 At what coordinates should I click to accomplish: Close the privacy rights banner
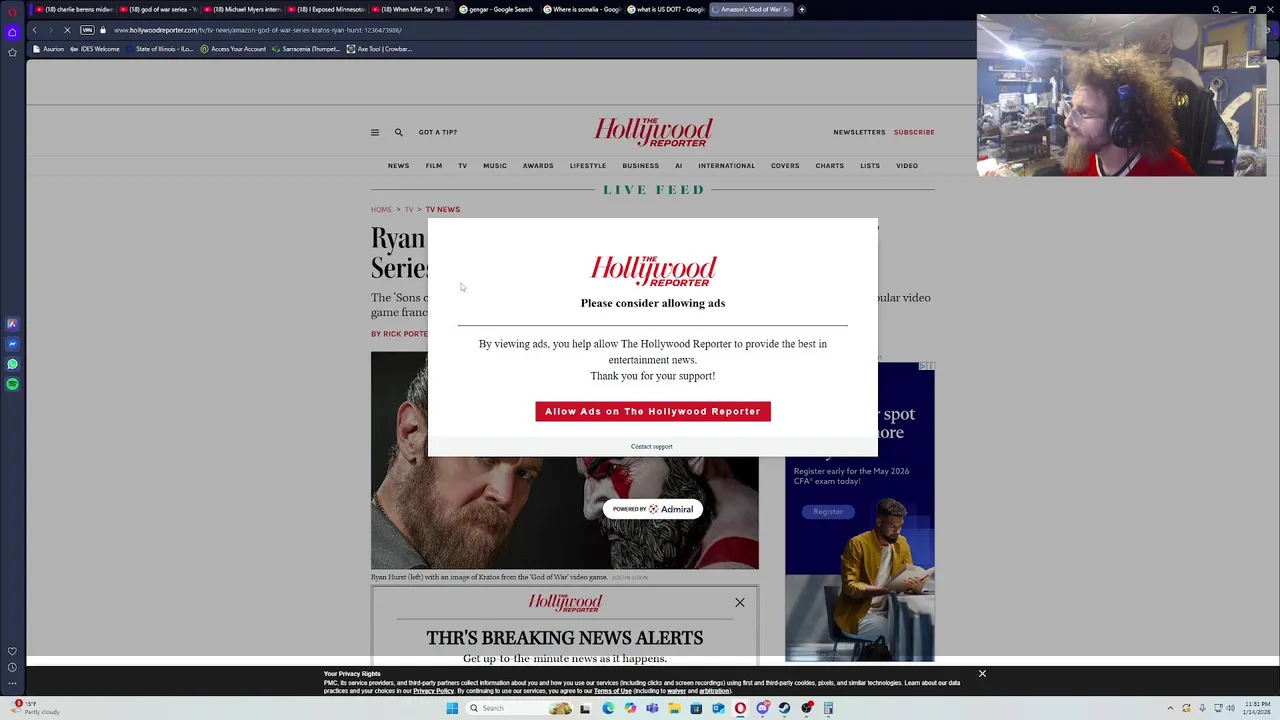[982, 674]
